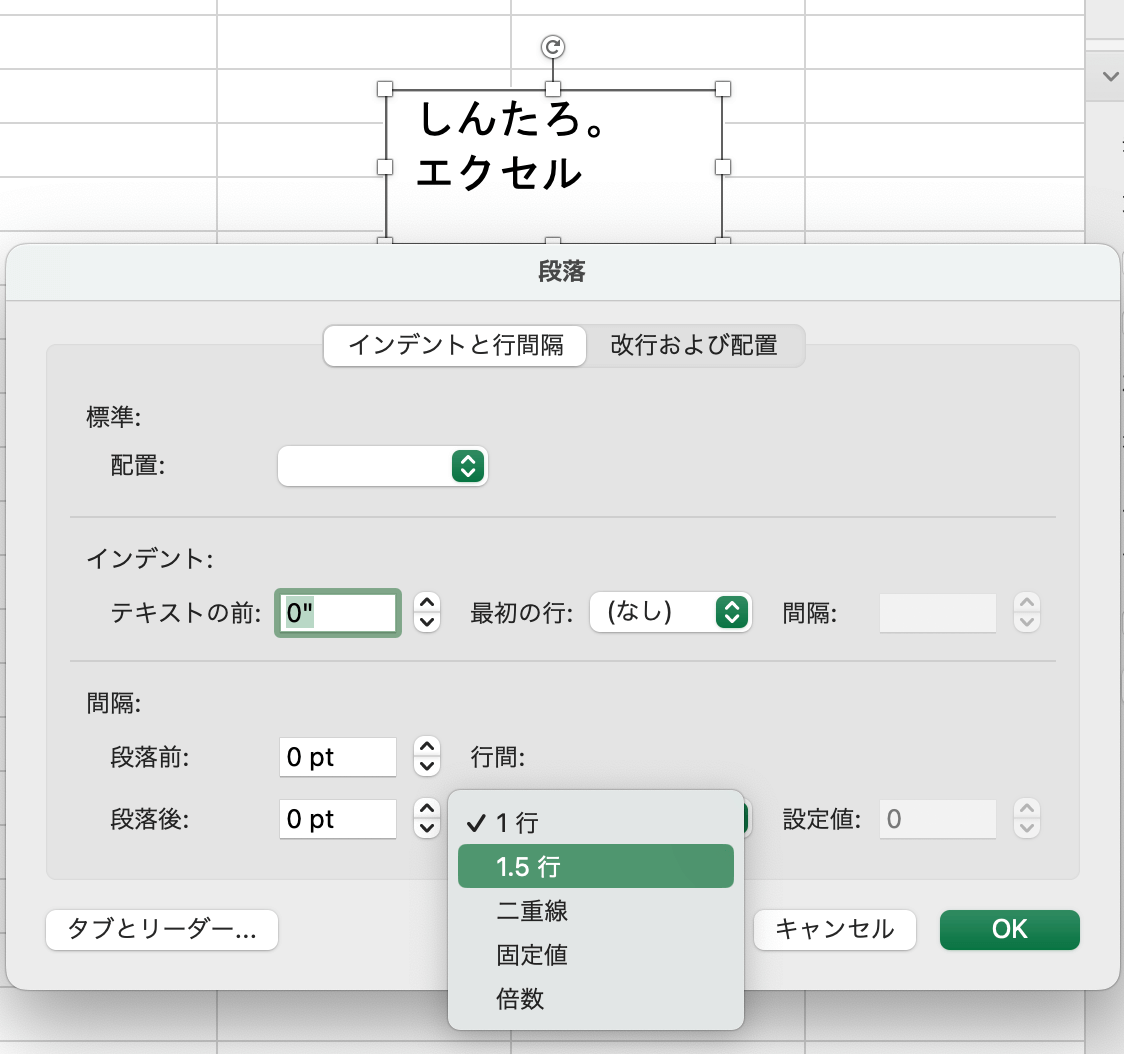The height and width of the screenshot is (1054, 1124).
Task: Click the 段落後 spacing stepper arrows
Action: [427, 819]
